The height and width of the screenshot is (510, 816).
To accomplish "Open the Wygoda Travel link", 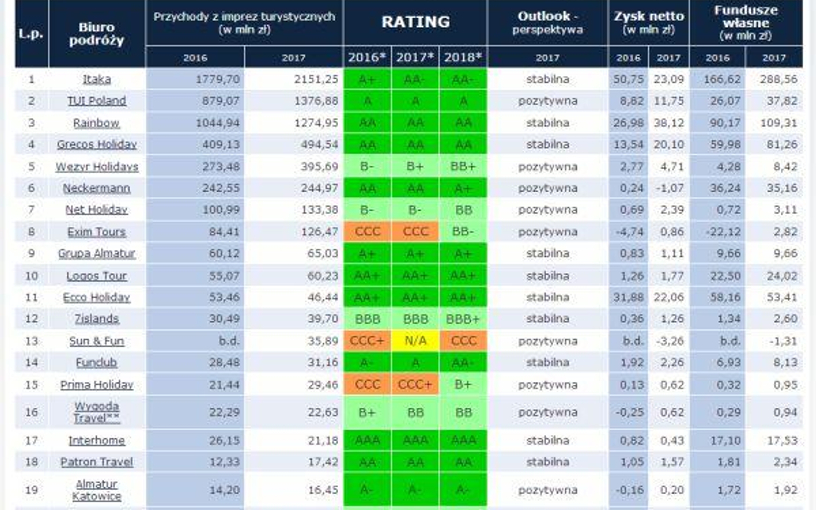I will [97, 412].
